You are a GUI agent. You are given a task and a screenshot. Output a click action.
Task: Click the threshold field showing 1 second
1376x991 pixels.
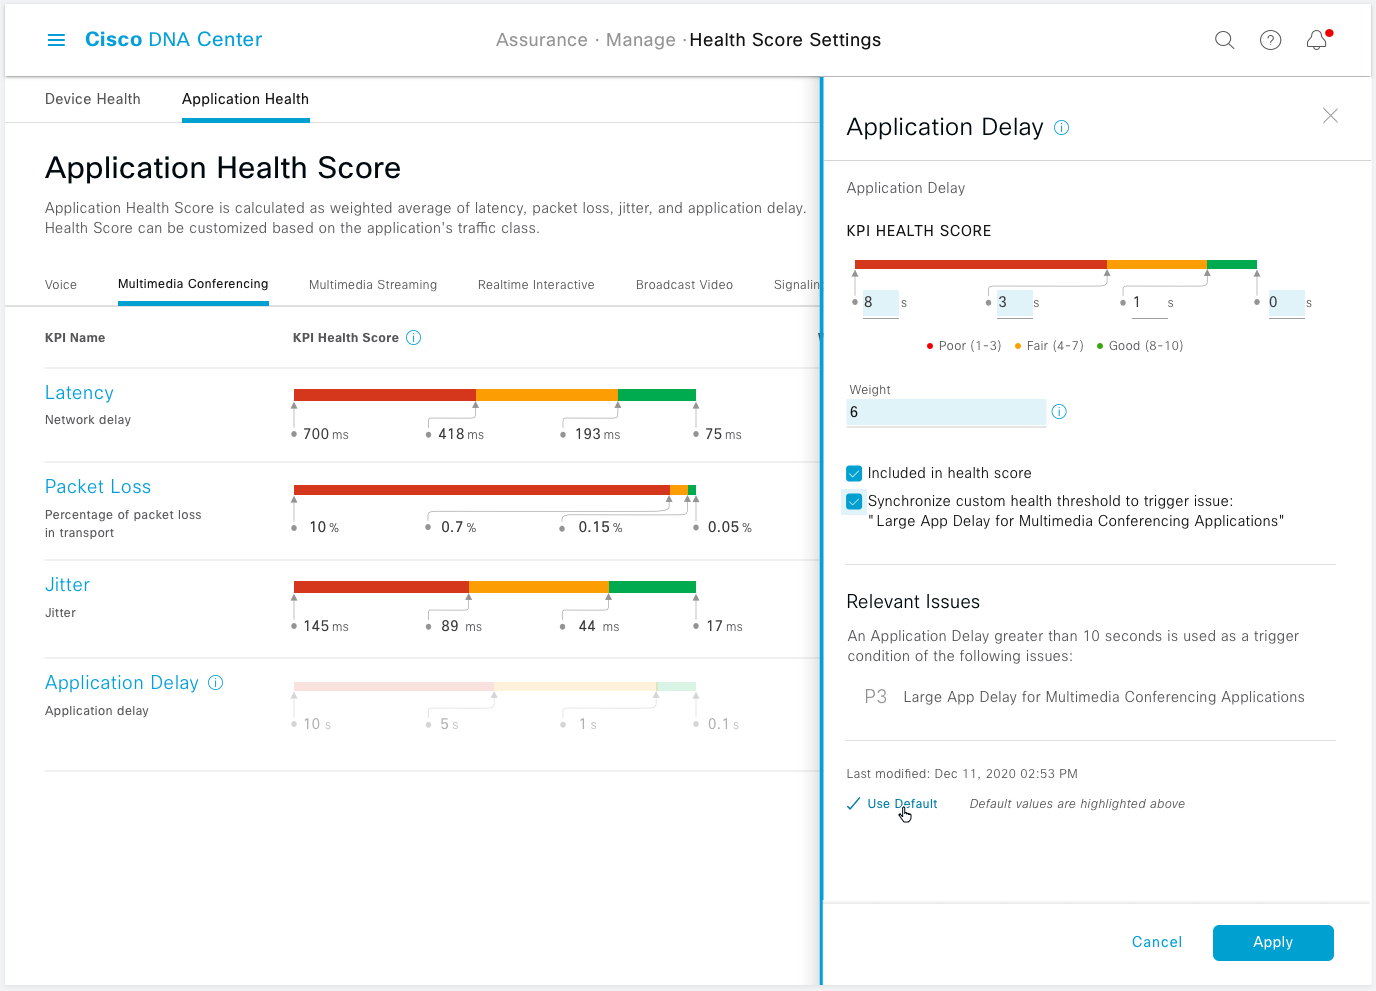1150,303
